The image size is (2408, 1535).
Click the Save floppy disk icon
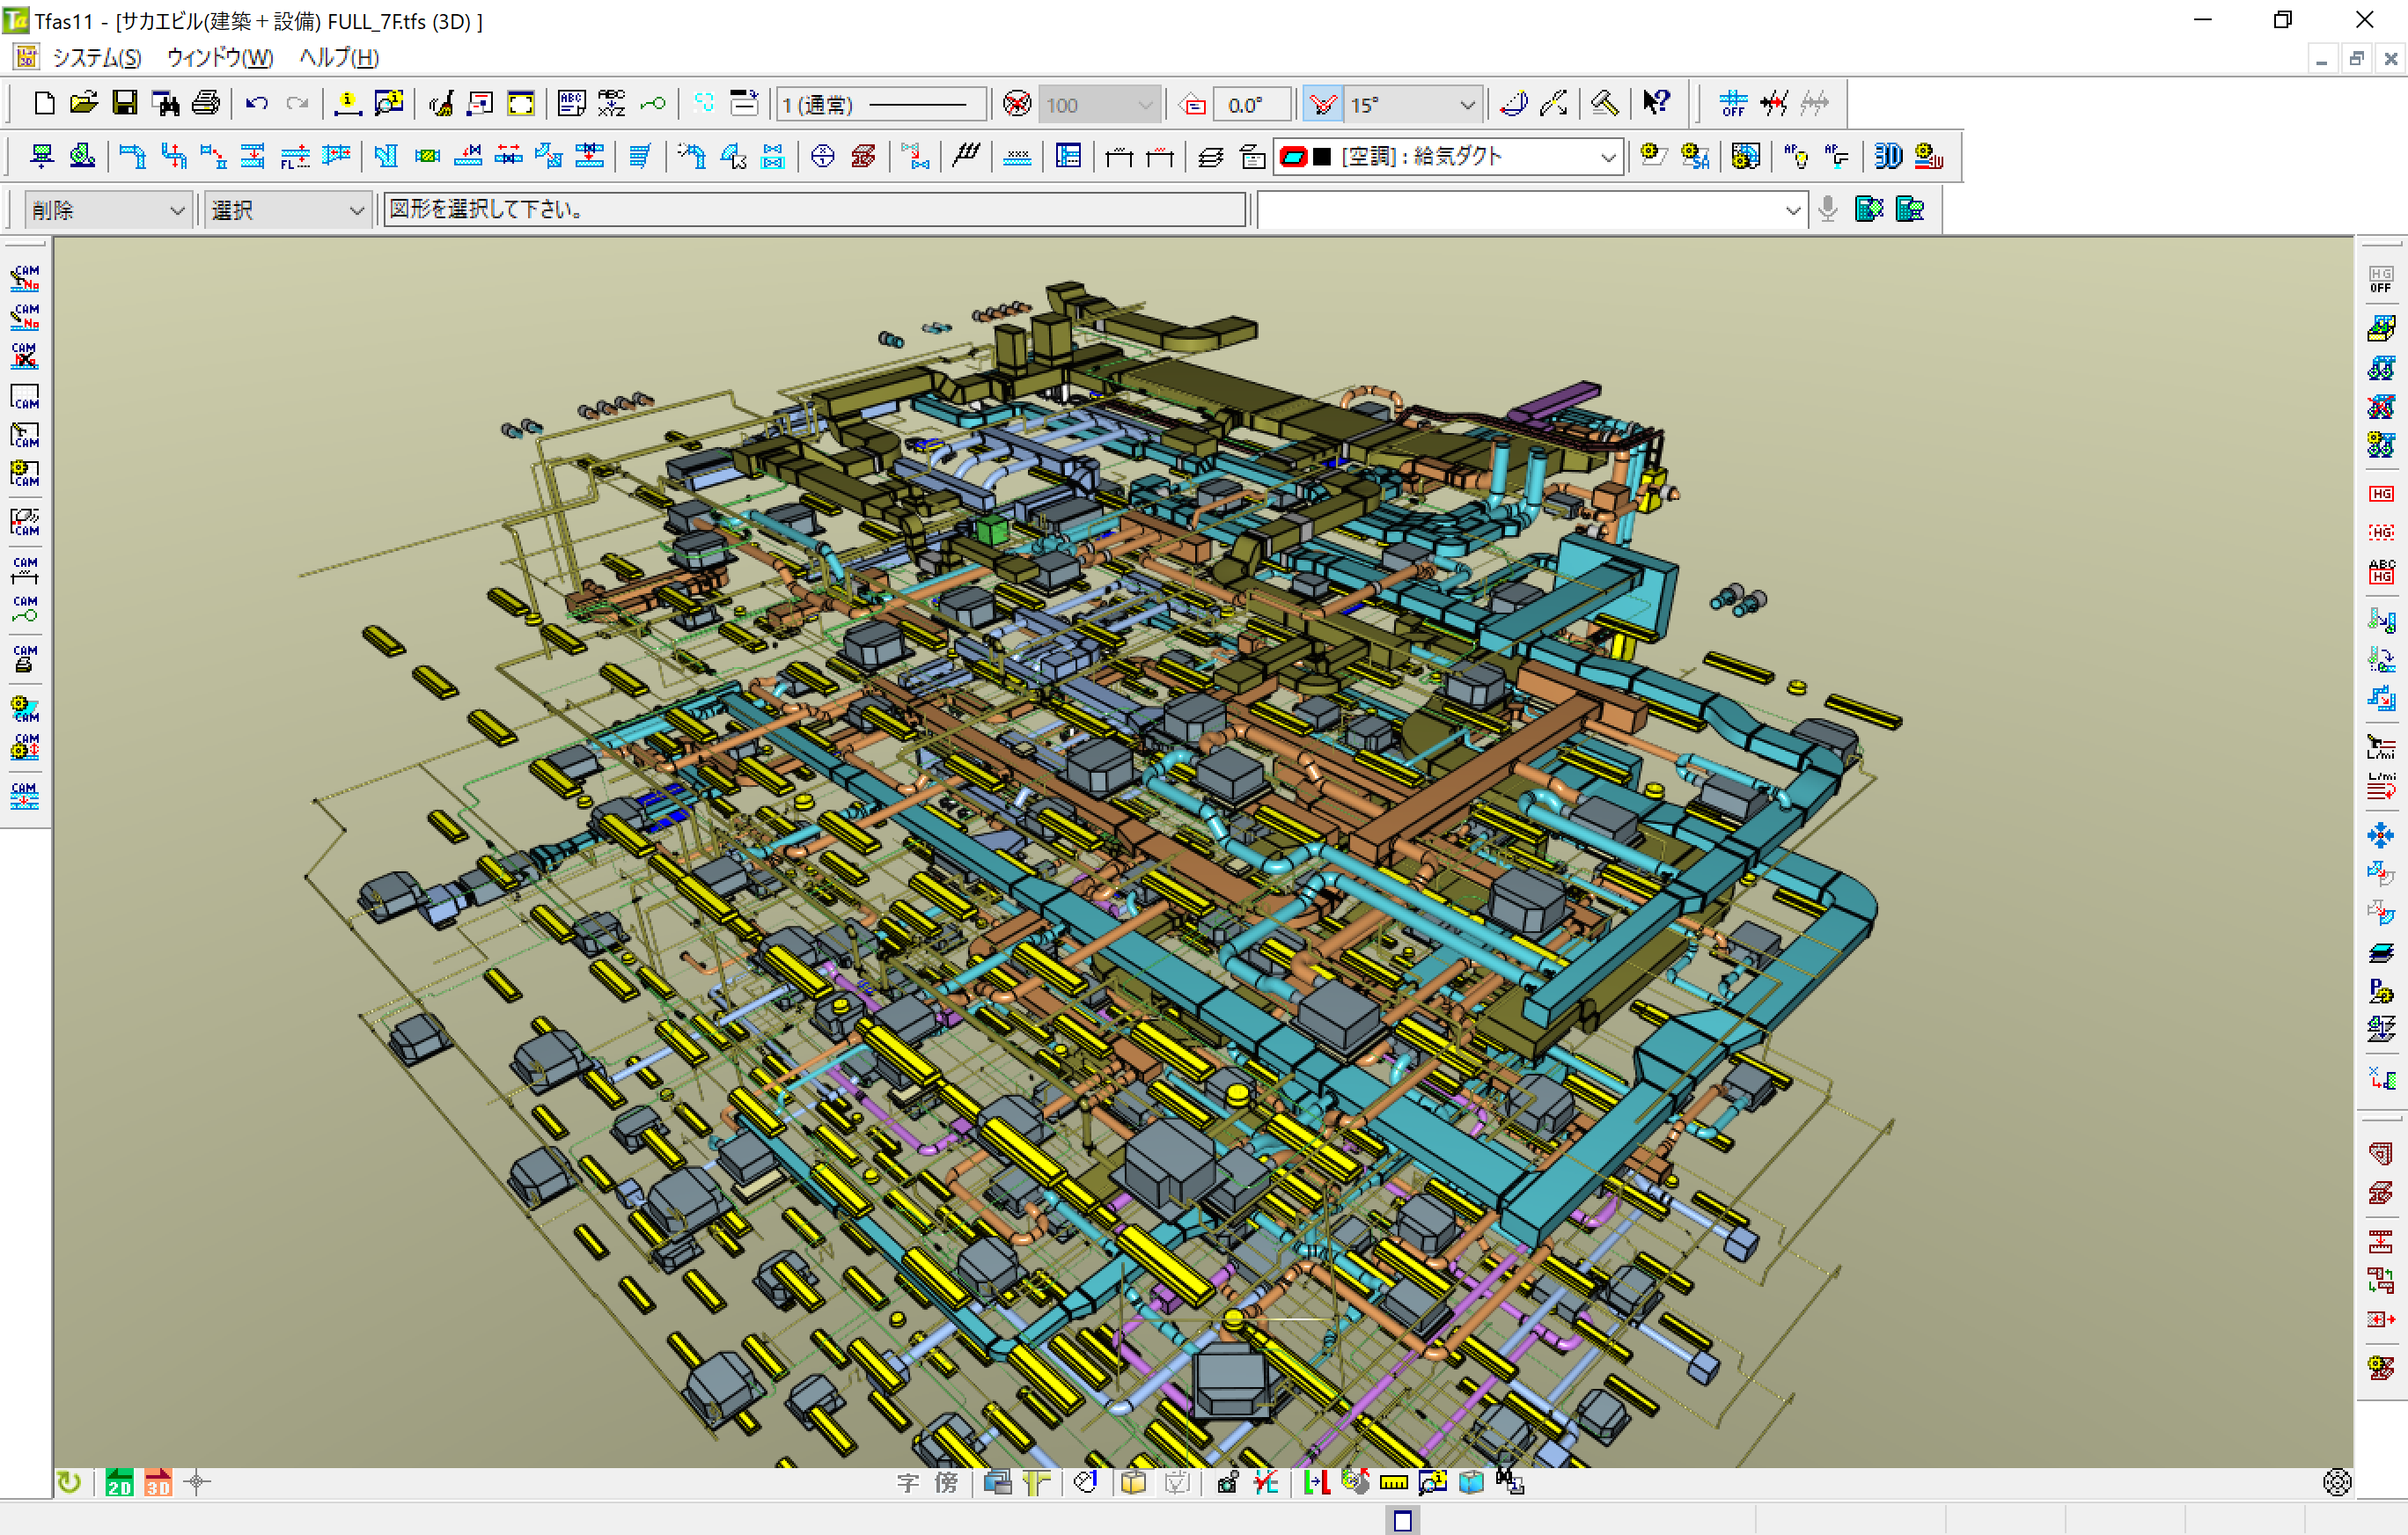point(125,103)
